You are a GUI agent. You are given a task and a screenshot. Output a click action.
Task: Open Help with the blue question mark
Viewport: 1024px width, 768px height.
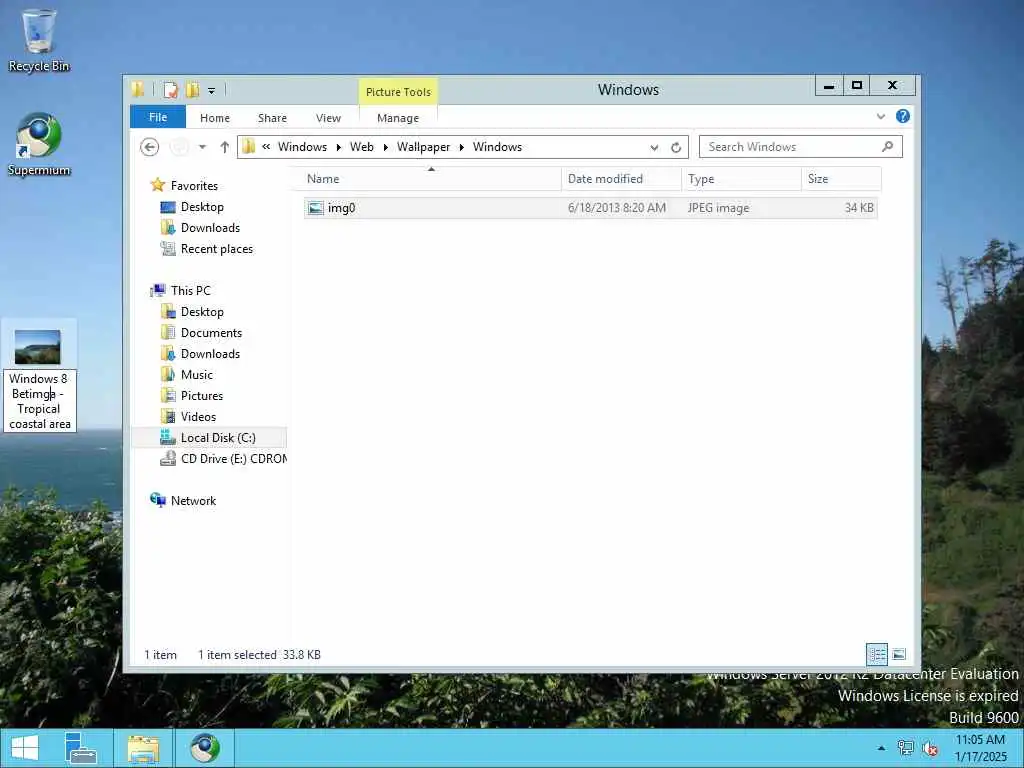point(903,116)
